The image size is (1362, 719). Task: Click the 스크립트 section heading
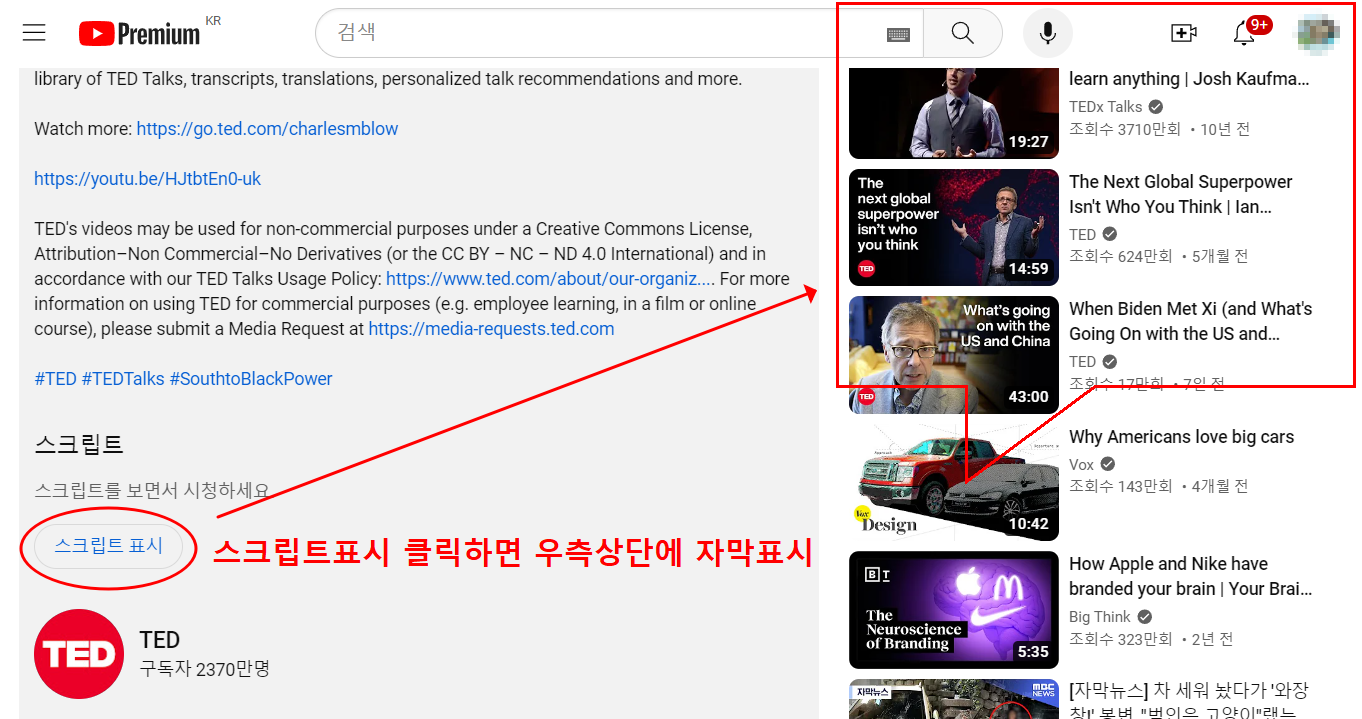[78, 444]
